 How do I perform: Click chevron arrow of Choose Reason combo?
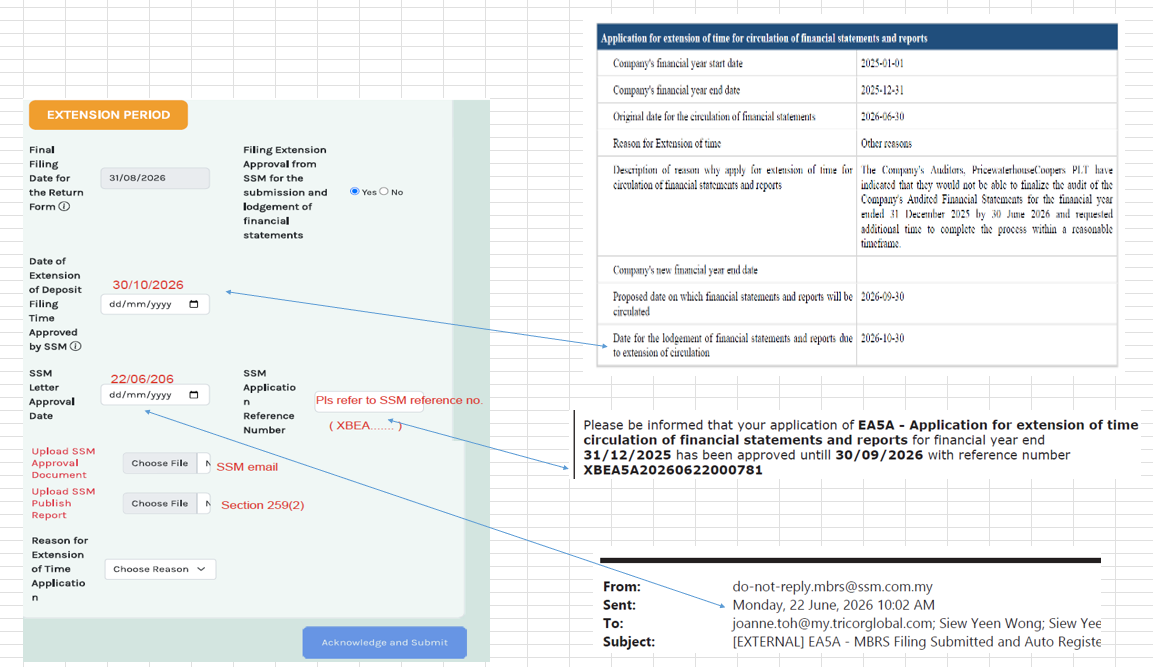coord(201,569)
